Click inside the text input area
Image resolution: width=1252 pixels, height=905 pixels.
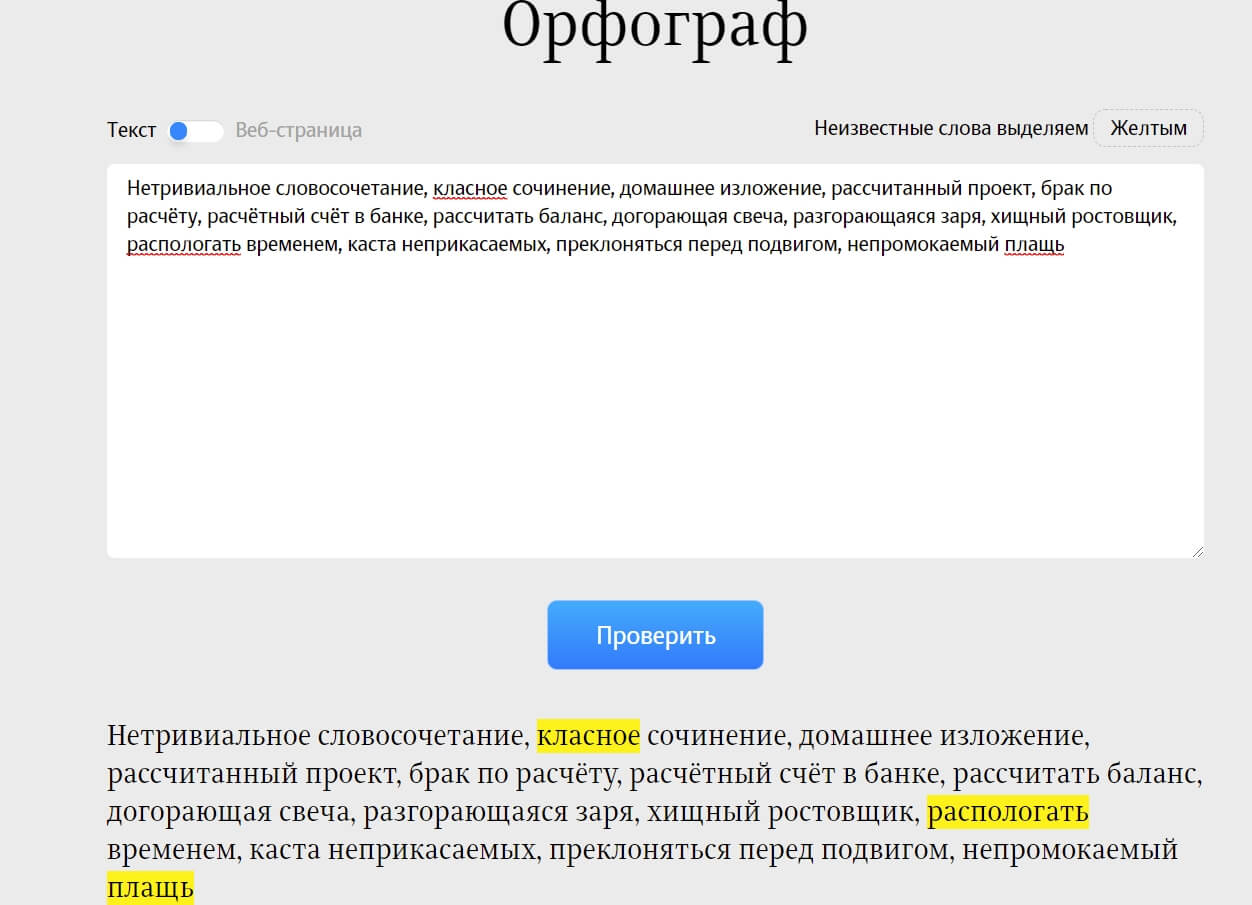click(655, 361)
